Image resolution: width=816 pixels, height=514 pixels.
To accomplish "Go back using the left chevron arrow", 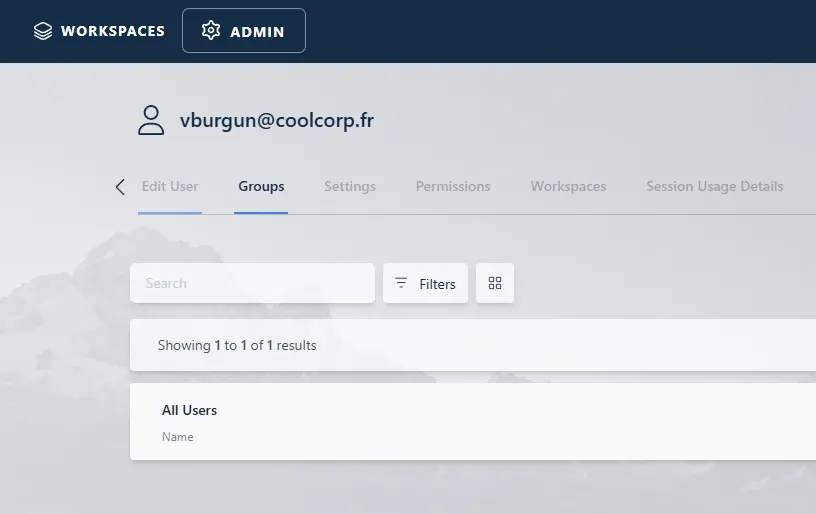I will (x=120, y=187).
